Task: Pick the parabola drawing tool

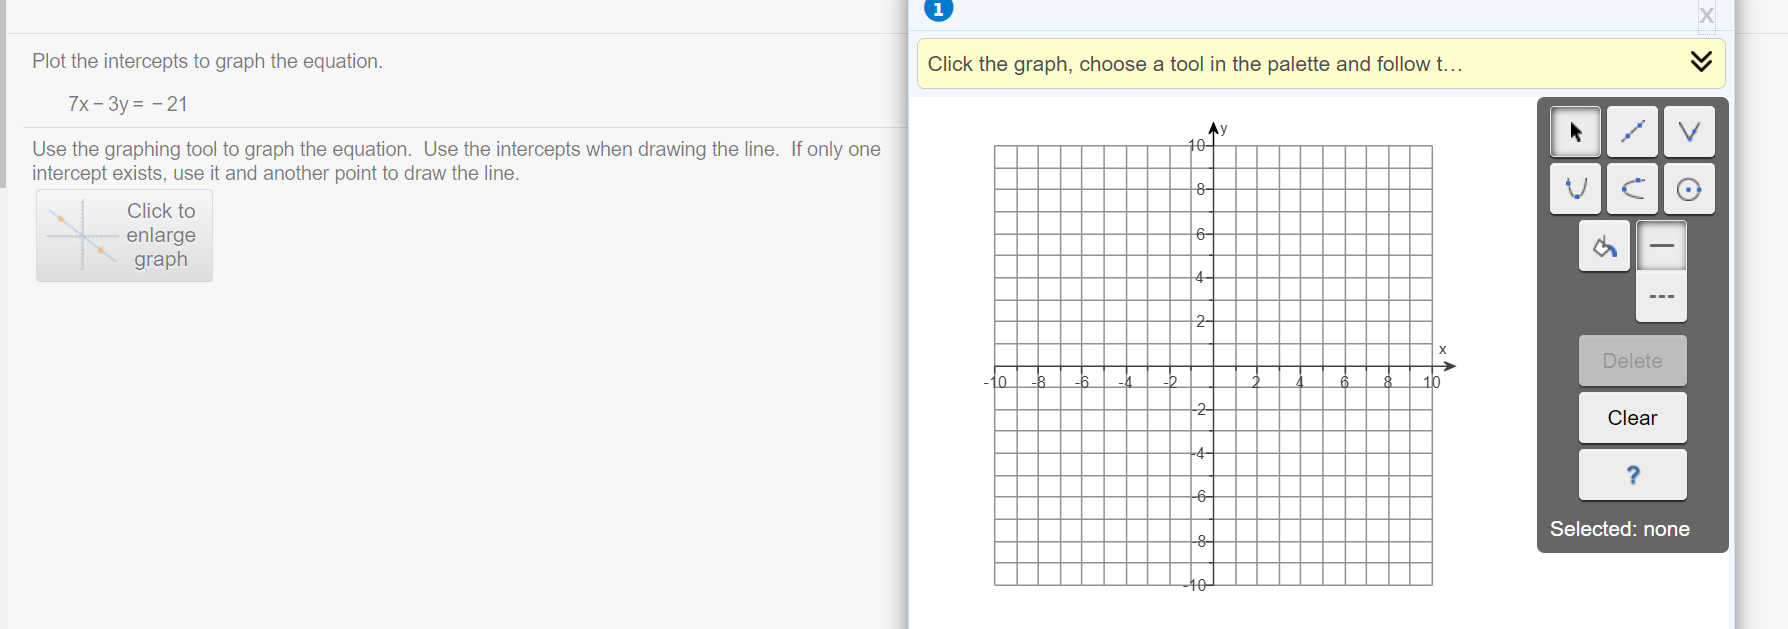Action: tap(1576, 188)
